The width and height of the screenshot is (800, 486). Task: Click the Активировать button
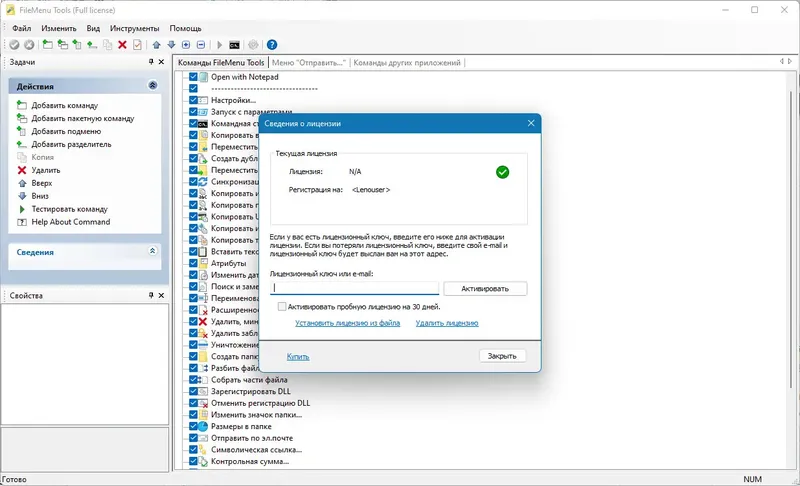point(485,289)
